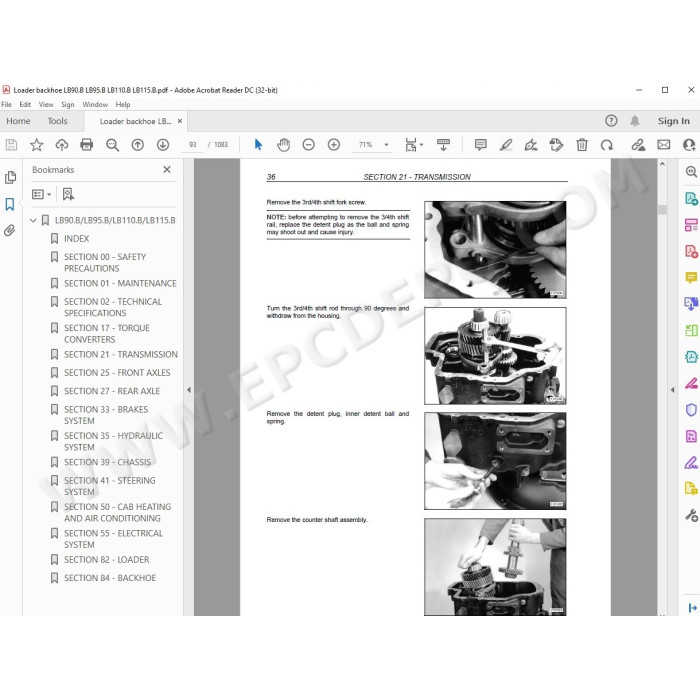Collapse the left navigation pane arrow

[189, 390]
